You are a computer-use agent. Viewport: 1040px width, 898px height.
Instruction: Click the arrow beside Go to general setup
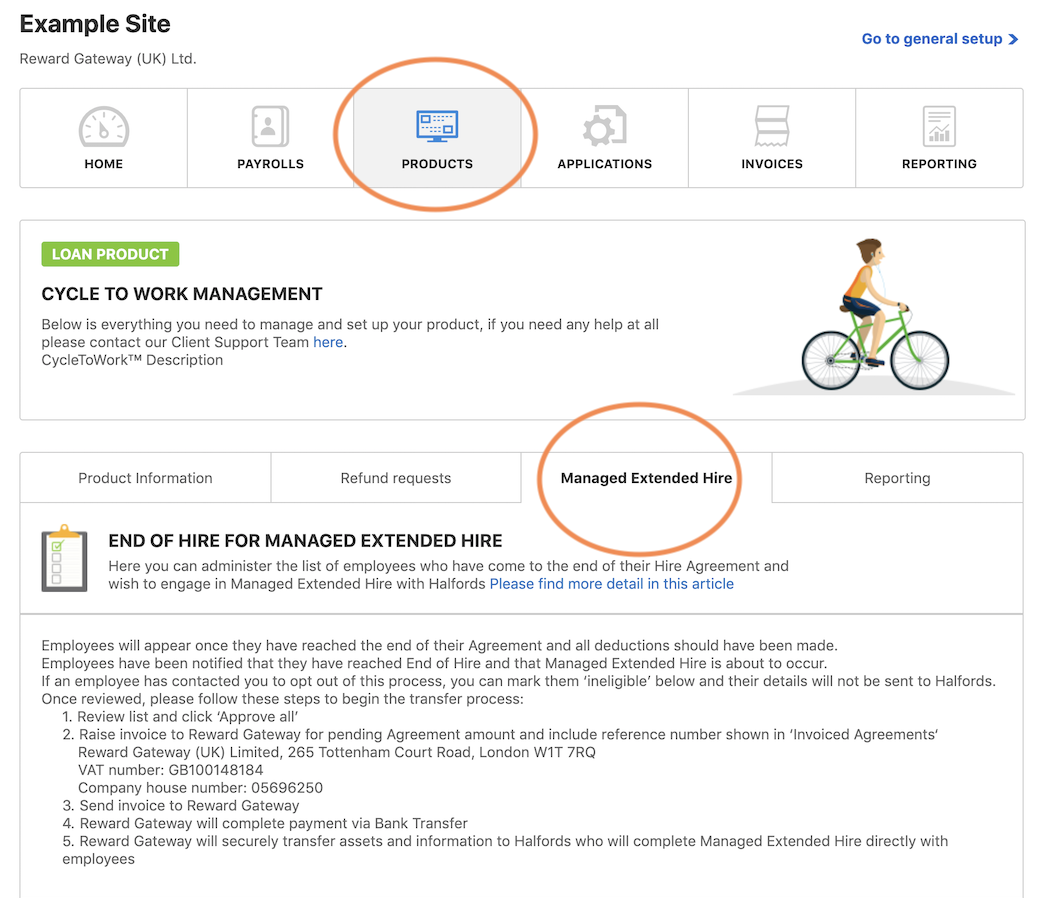[x=1014, y=39]
